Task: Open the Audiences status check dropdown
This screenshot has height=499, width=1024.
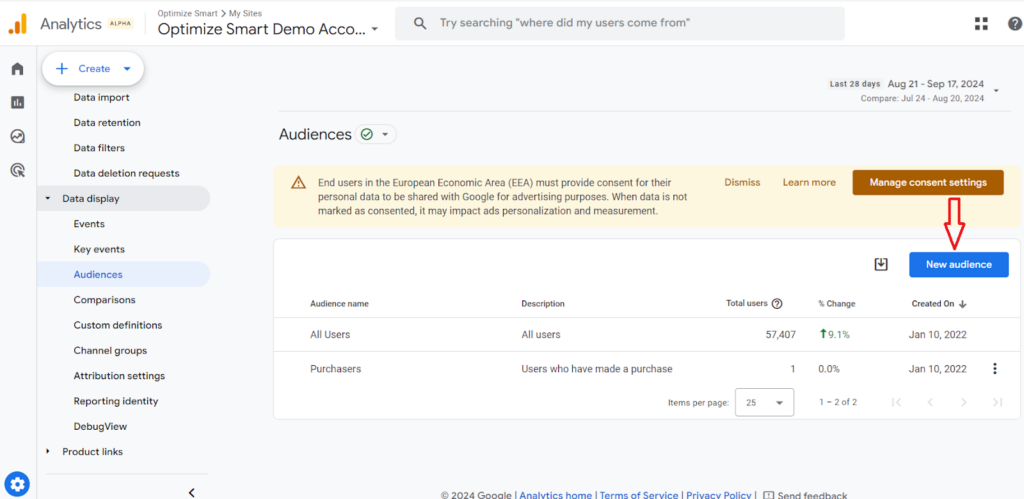Action: pyautogui.click(x=376, y=135)
